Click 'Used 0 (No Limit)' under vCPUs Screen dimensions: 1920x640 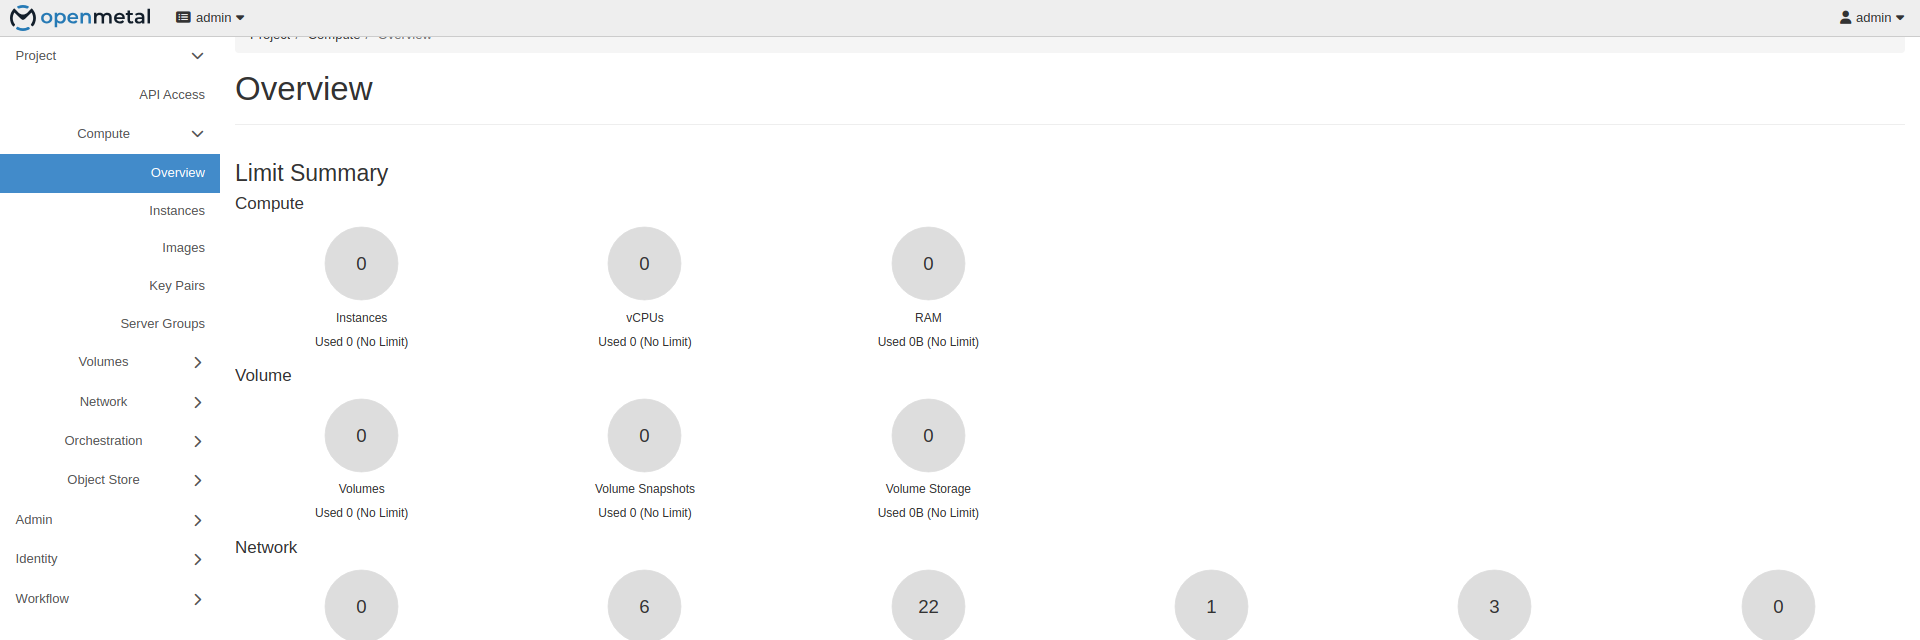[644, 342]
